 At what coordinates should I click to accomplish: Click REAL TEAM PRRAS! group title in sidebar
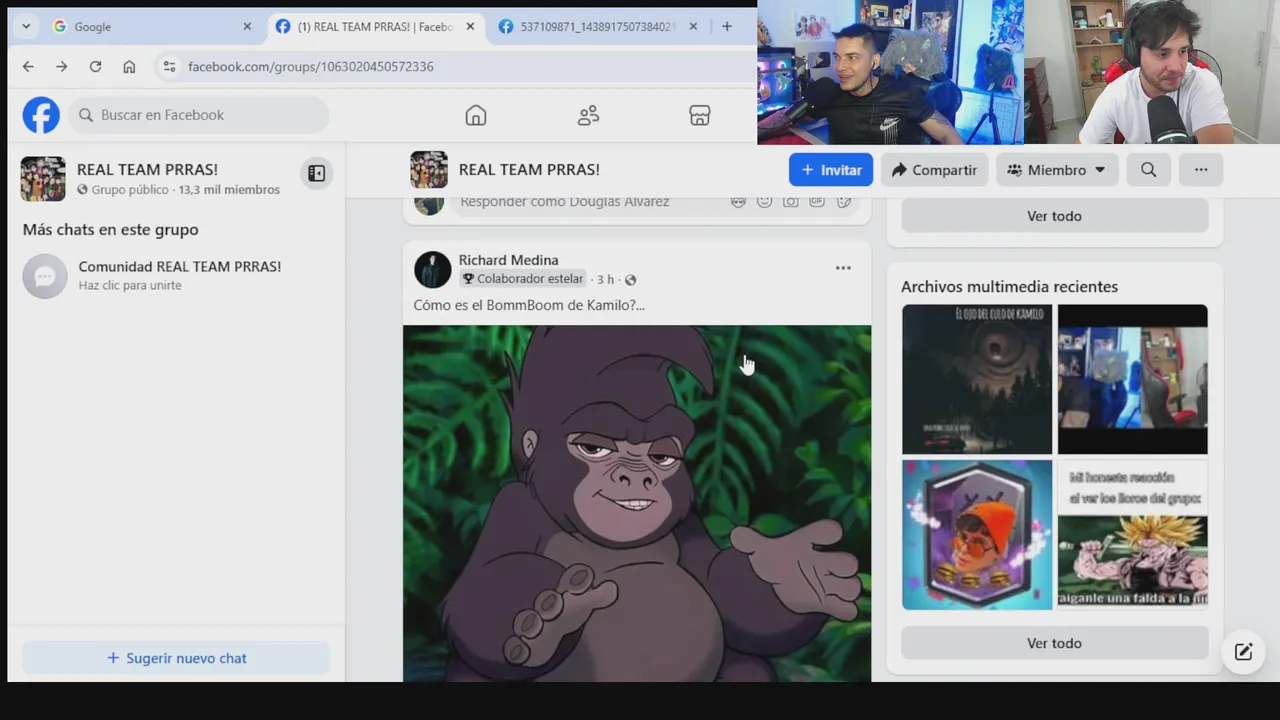coord(147,170)
